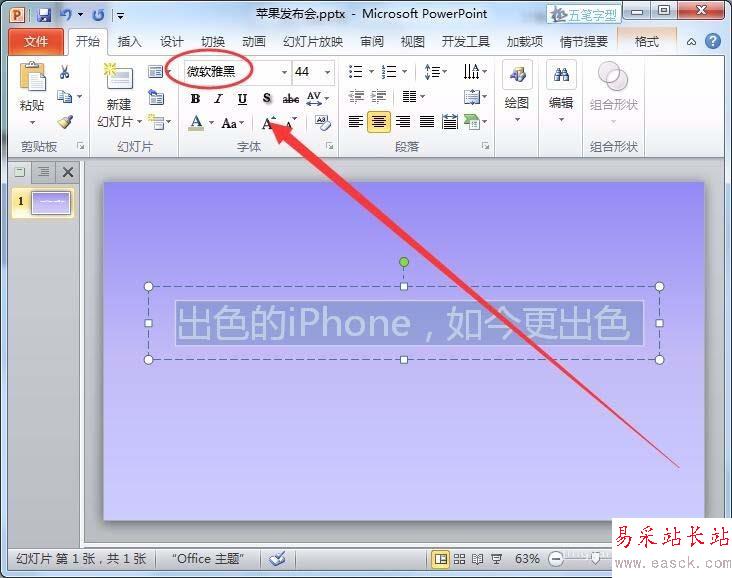Viewport: 732px width, 578px height.
Task: Switch to Slide Sorter view
Action: [x=459, y=559]
